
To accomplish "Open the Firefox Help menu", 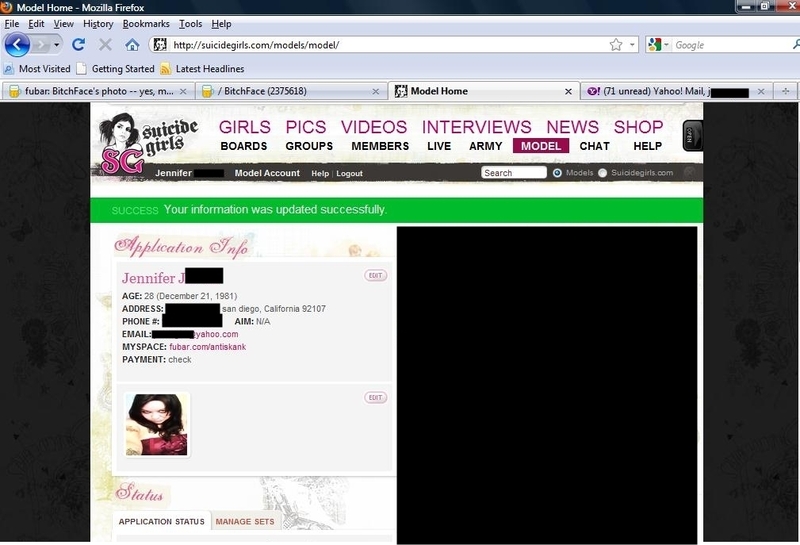I will [221, 23].
